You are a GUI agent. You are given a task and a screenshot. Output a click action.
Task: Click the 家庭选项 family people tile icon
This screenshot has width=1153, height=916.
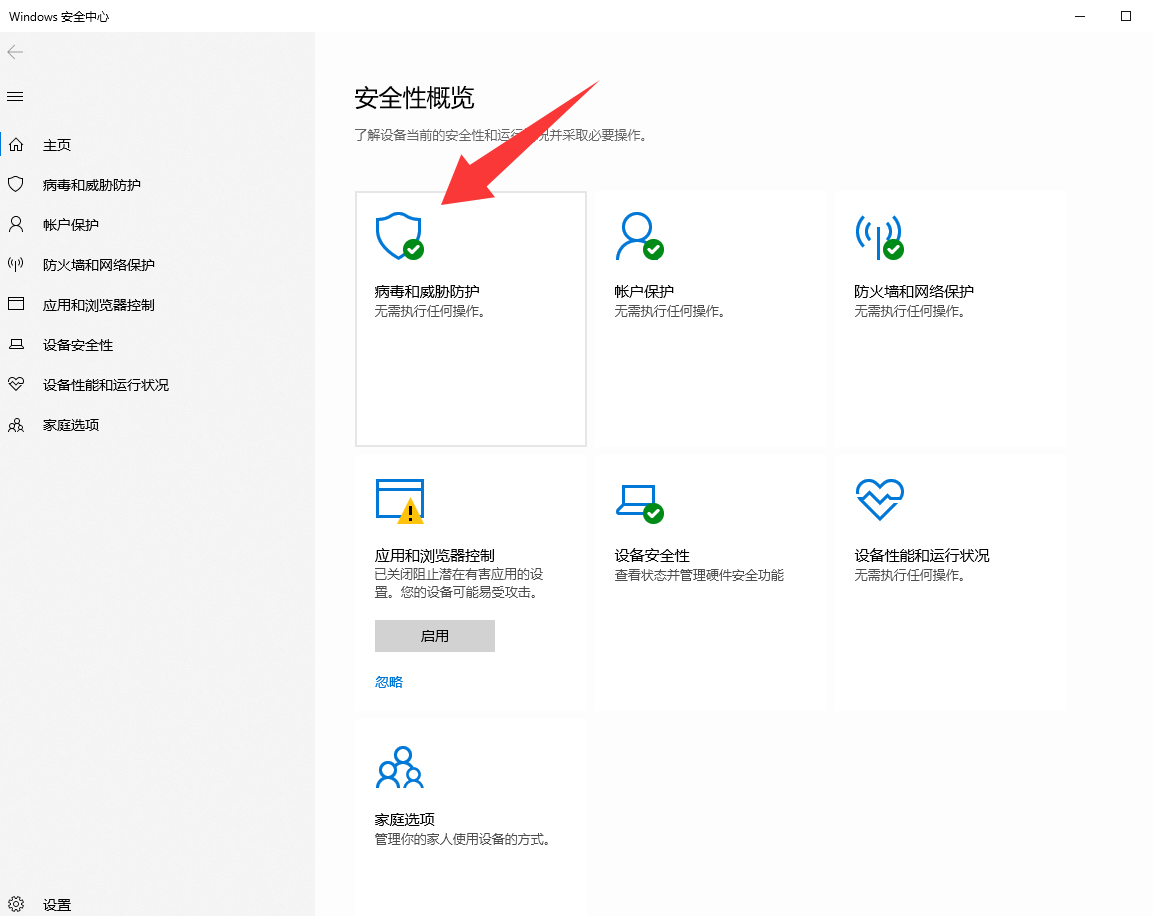click(x=399, y=767)
